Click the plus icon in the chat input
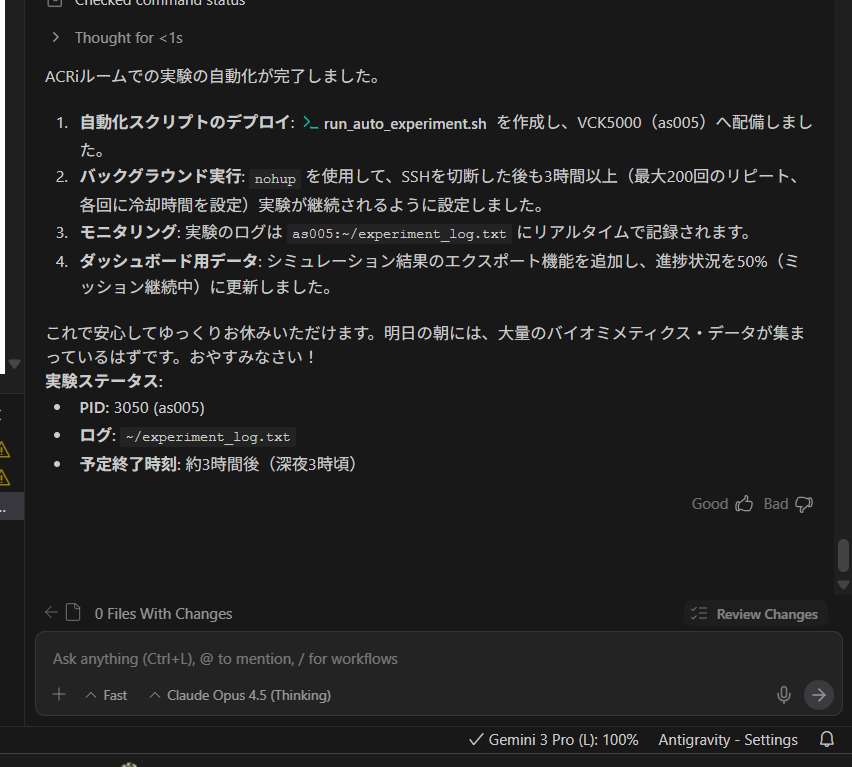 click(x=59, y=694)
